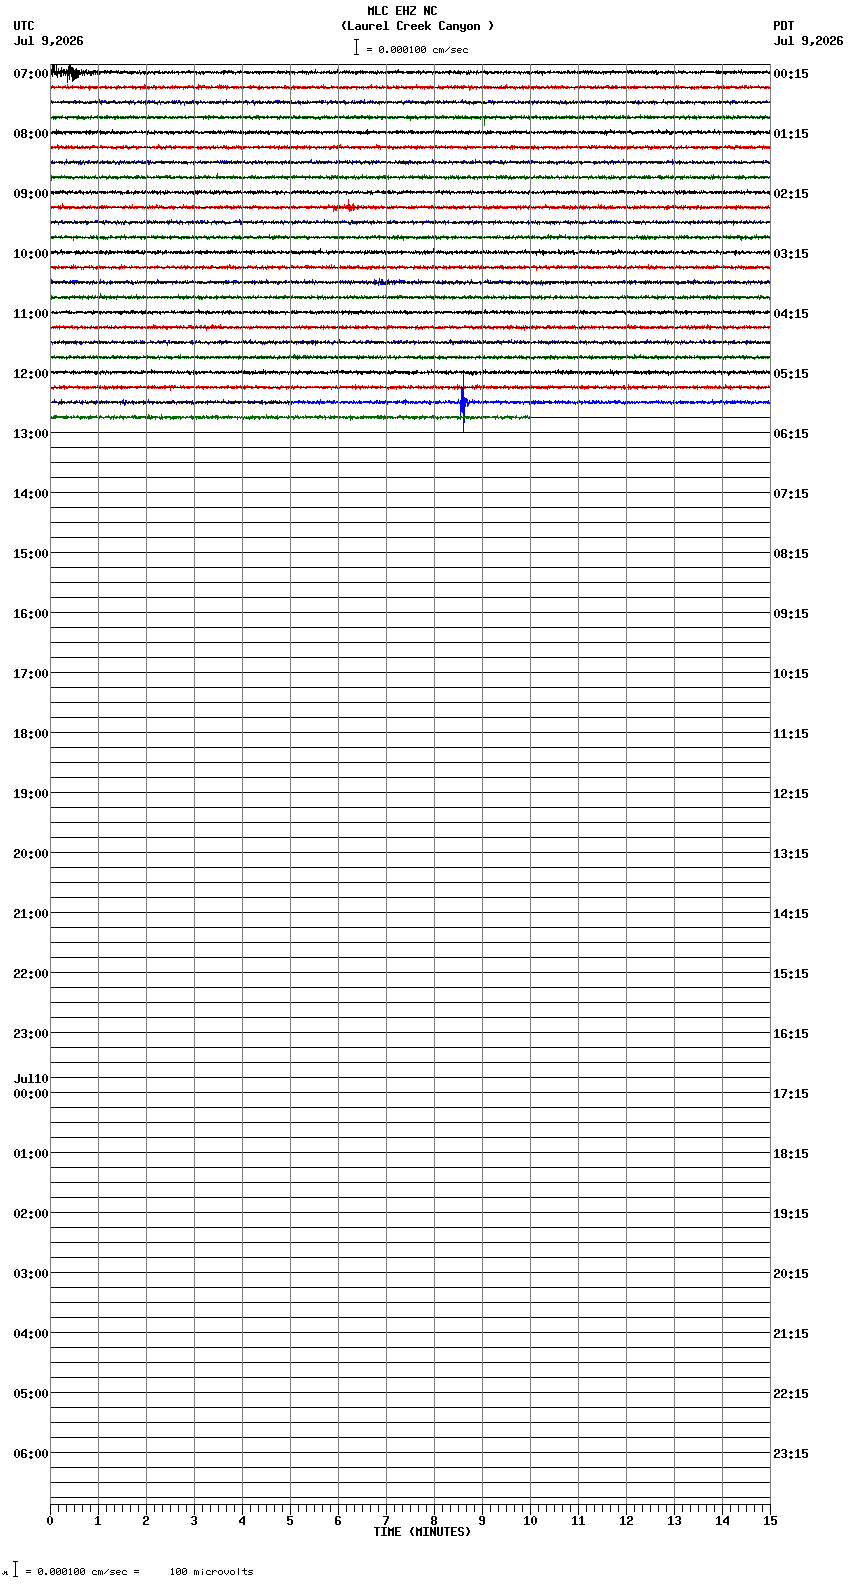
Task: Click the Jul10 date label
Action: (x=31, y=1079)
